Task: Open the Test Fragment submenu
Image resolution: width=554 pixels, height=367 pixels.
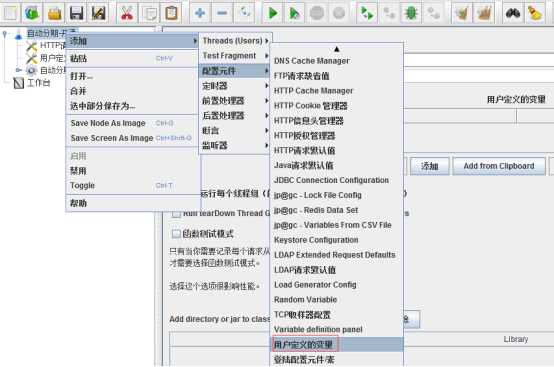Action: 235,56
